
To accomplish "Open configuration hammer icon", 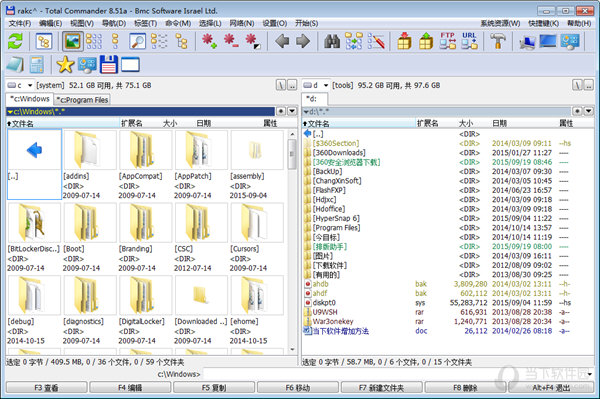I will [498, 41].
